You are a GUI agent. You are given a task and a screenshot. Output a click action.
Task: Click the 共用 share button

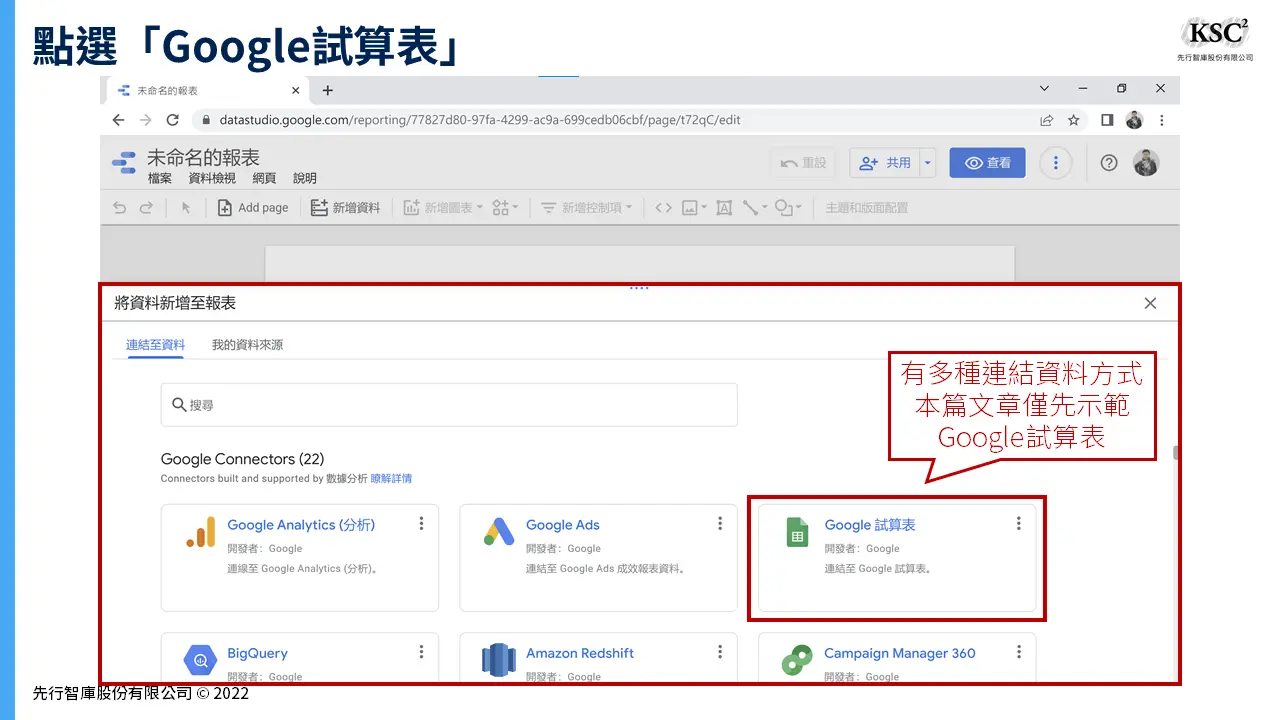[885, 163]
